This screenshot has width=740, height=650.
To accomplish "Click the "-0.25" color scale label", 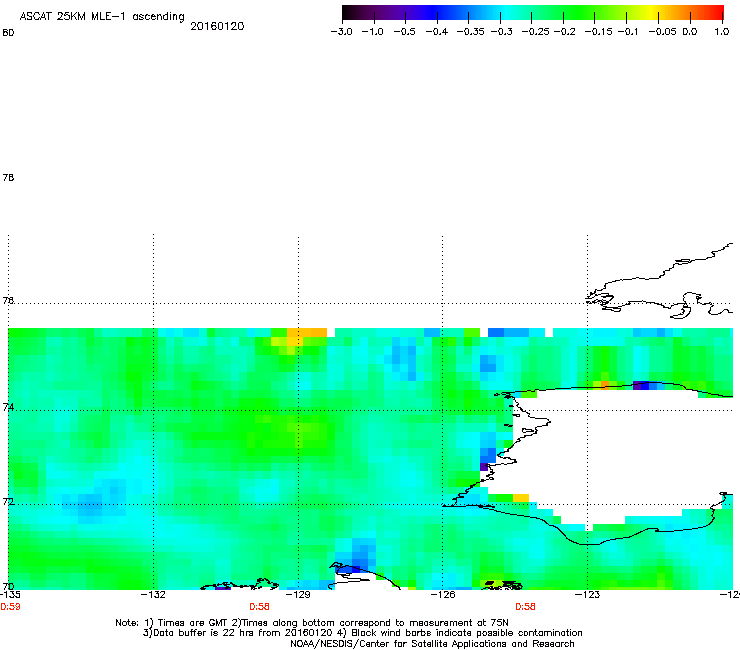I will click(535, 32).
